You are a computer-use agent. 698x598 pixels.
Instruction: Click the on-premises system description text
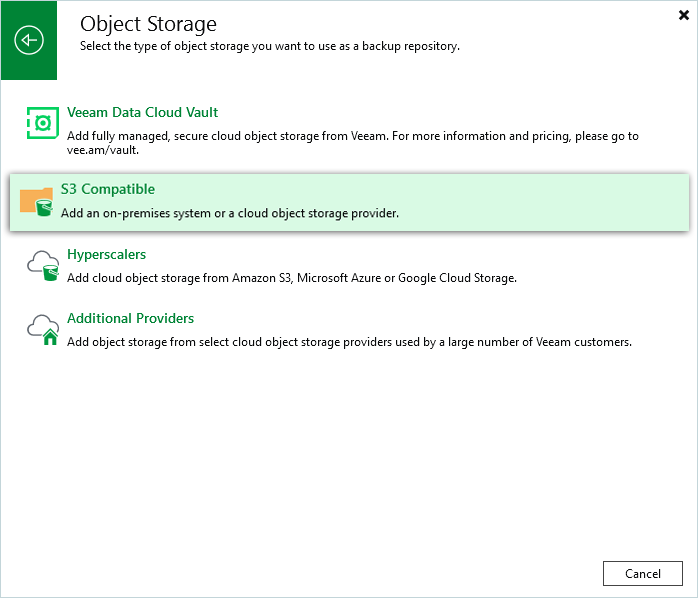pyautogui.click(x=229, y=213)
